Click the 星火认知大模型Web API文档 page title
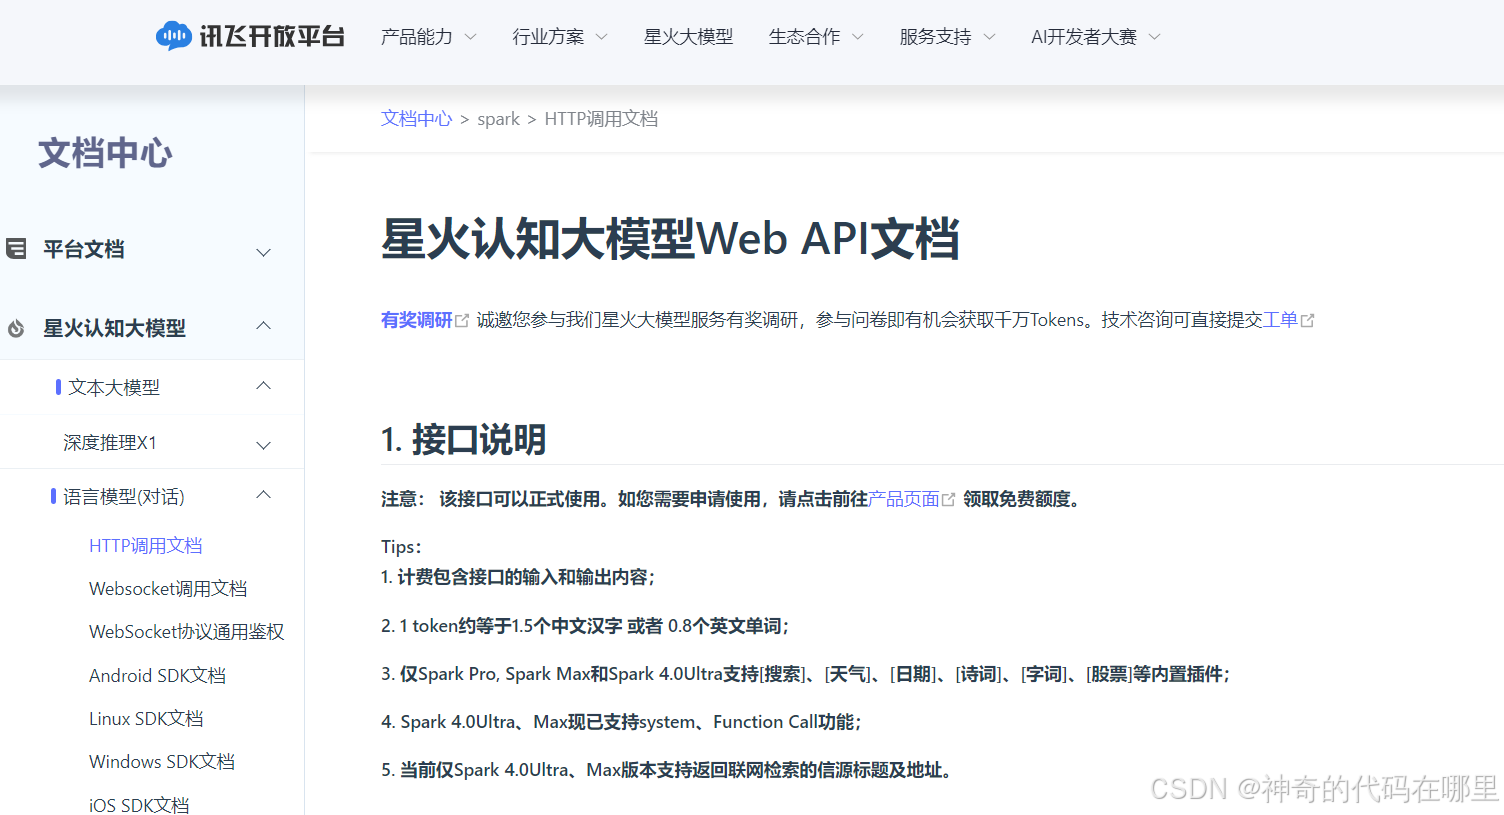1504x815 pixels. (670, 239)
